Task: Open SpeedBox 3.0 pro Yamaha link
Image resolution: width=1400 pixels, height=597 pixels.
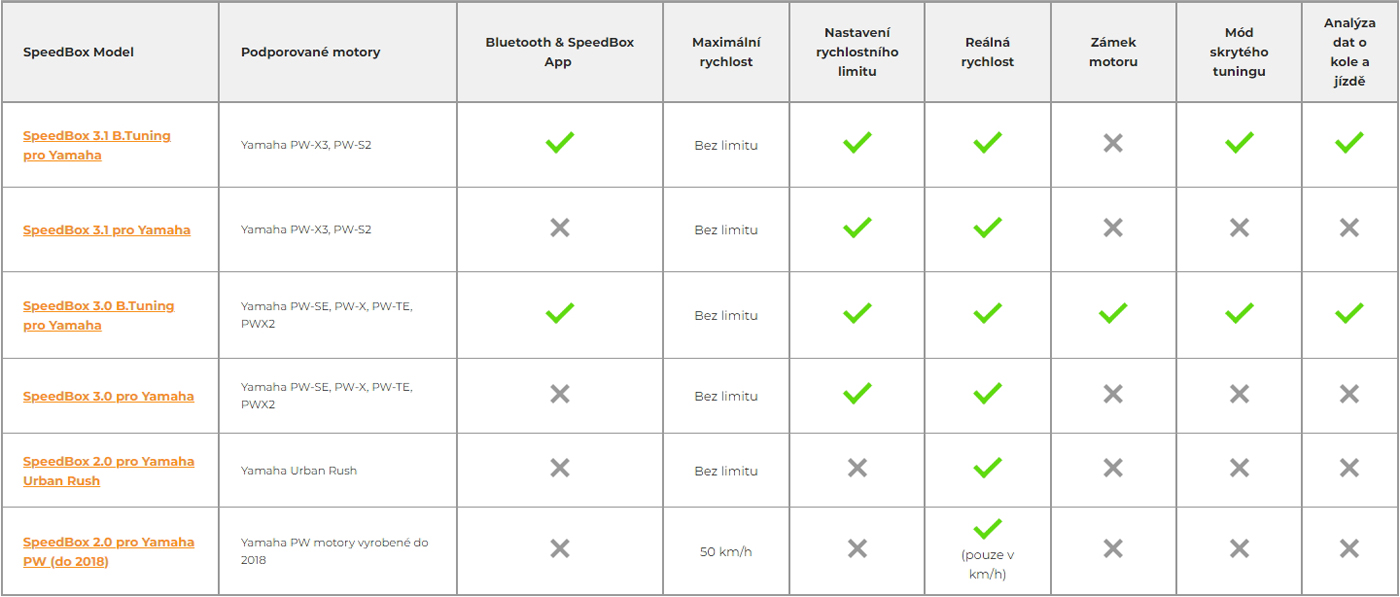Action: 108,396
